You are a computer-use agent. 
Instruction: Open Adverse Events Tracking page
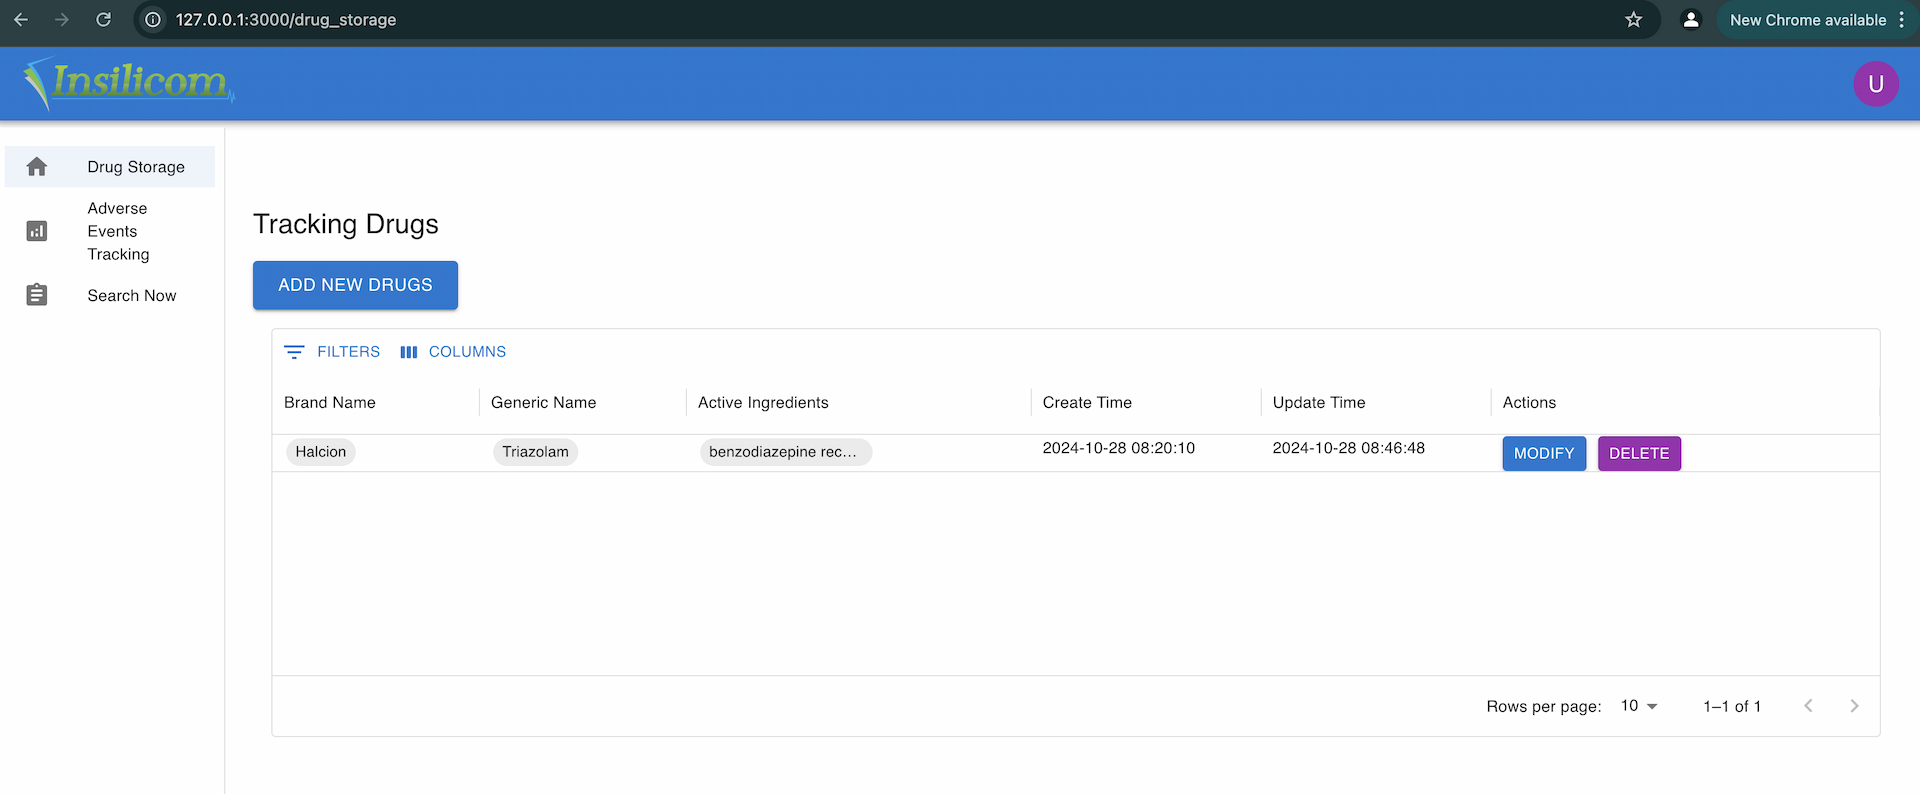point(110,231)
